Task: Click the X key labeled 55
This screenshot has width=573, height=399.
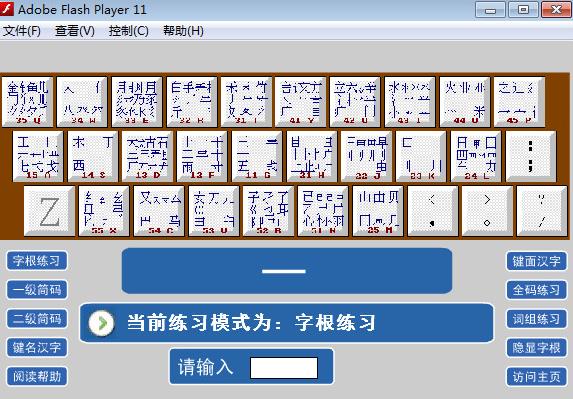Action: [104, 211]
